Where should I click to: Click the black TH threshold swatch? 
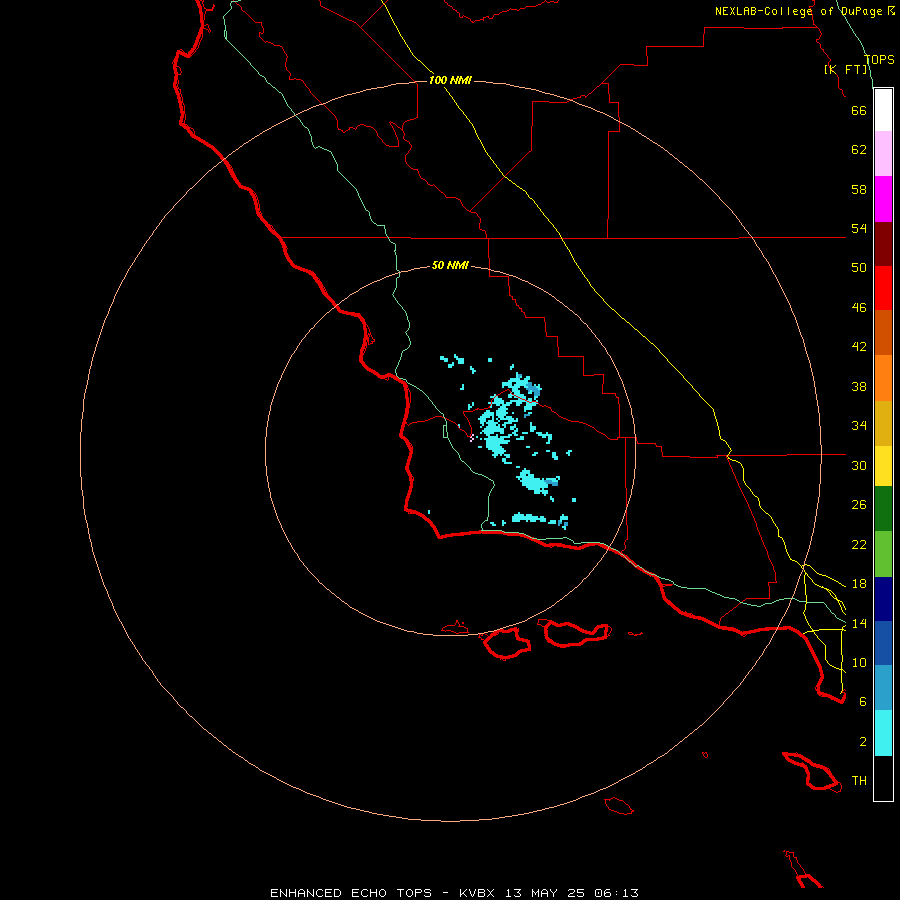tap(883, 778)
